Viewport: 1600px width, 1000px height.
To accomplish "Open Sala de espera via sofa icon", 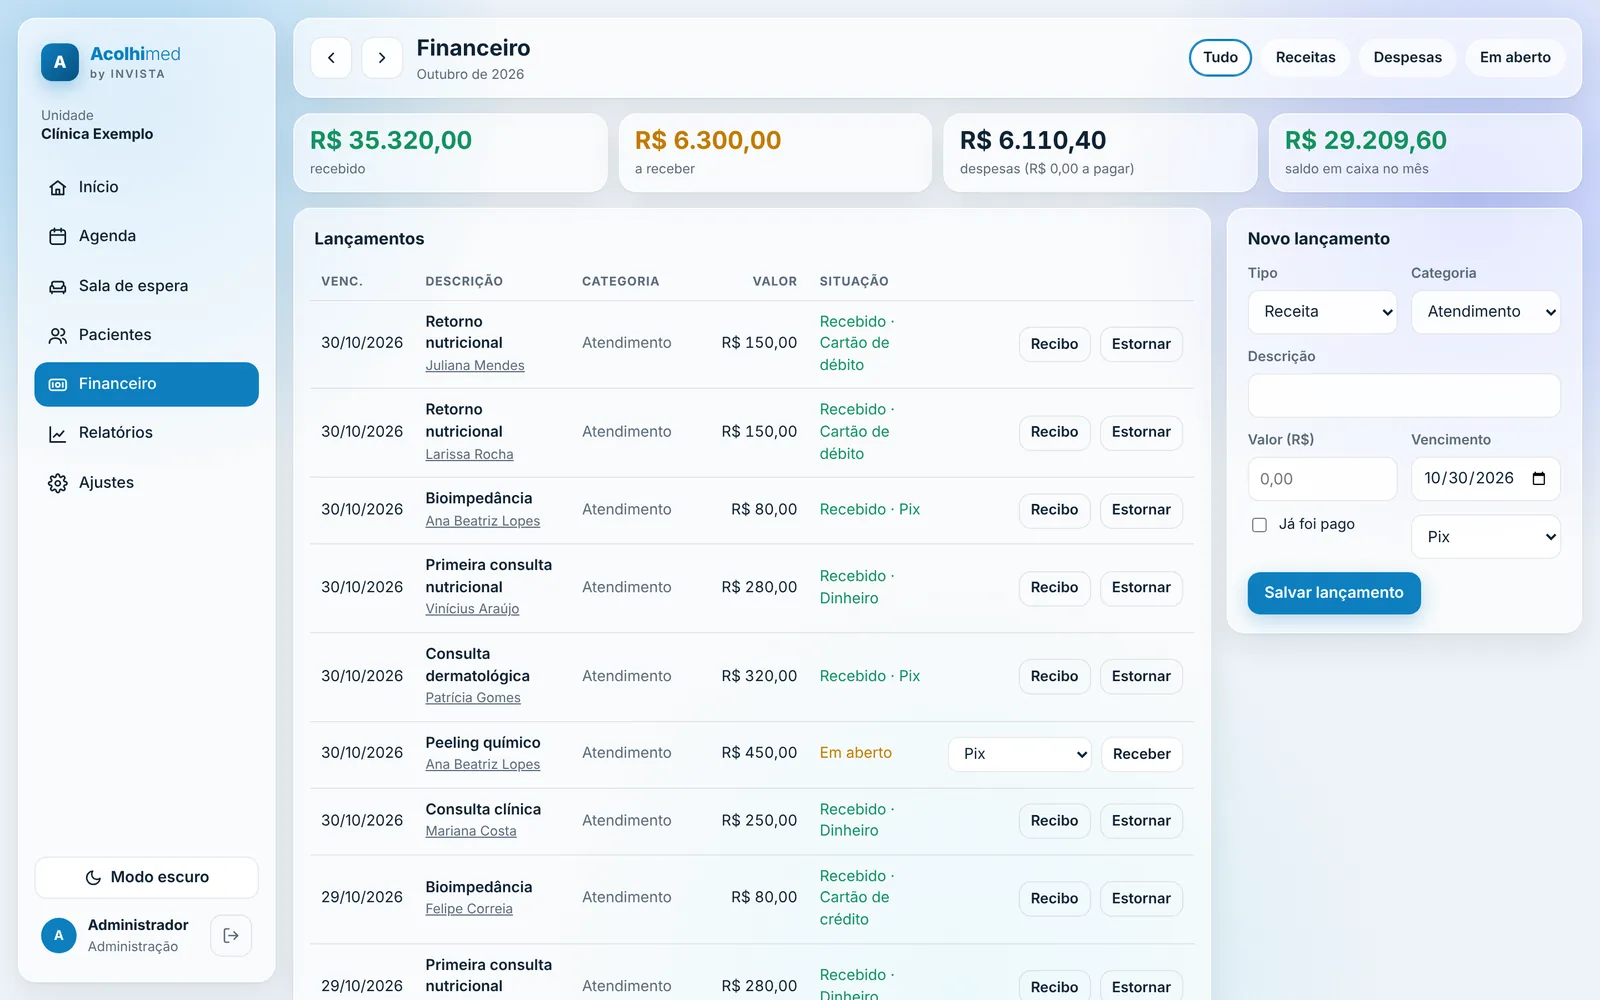I will pos(58,287).
